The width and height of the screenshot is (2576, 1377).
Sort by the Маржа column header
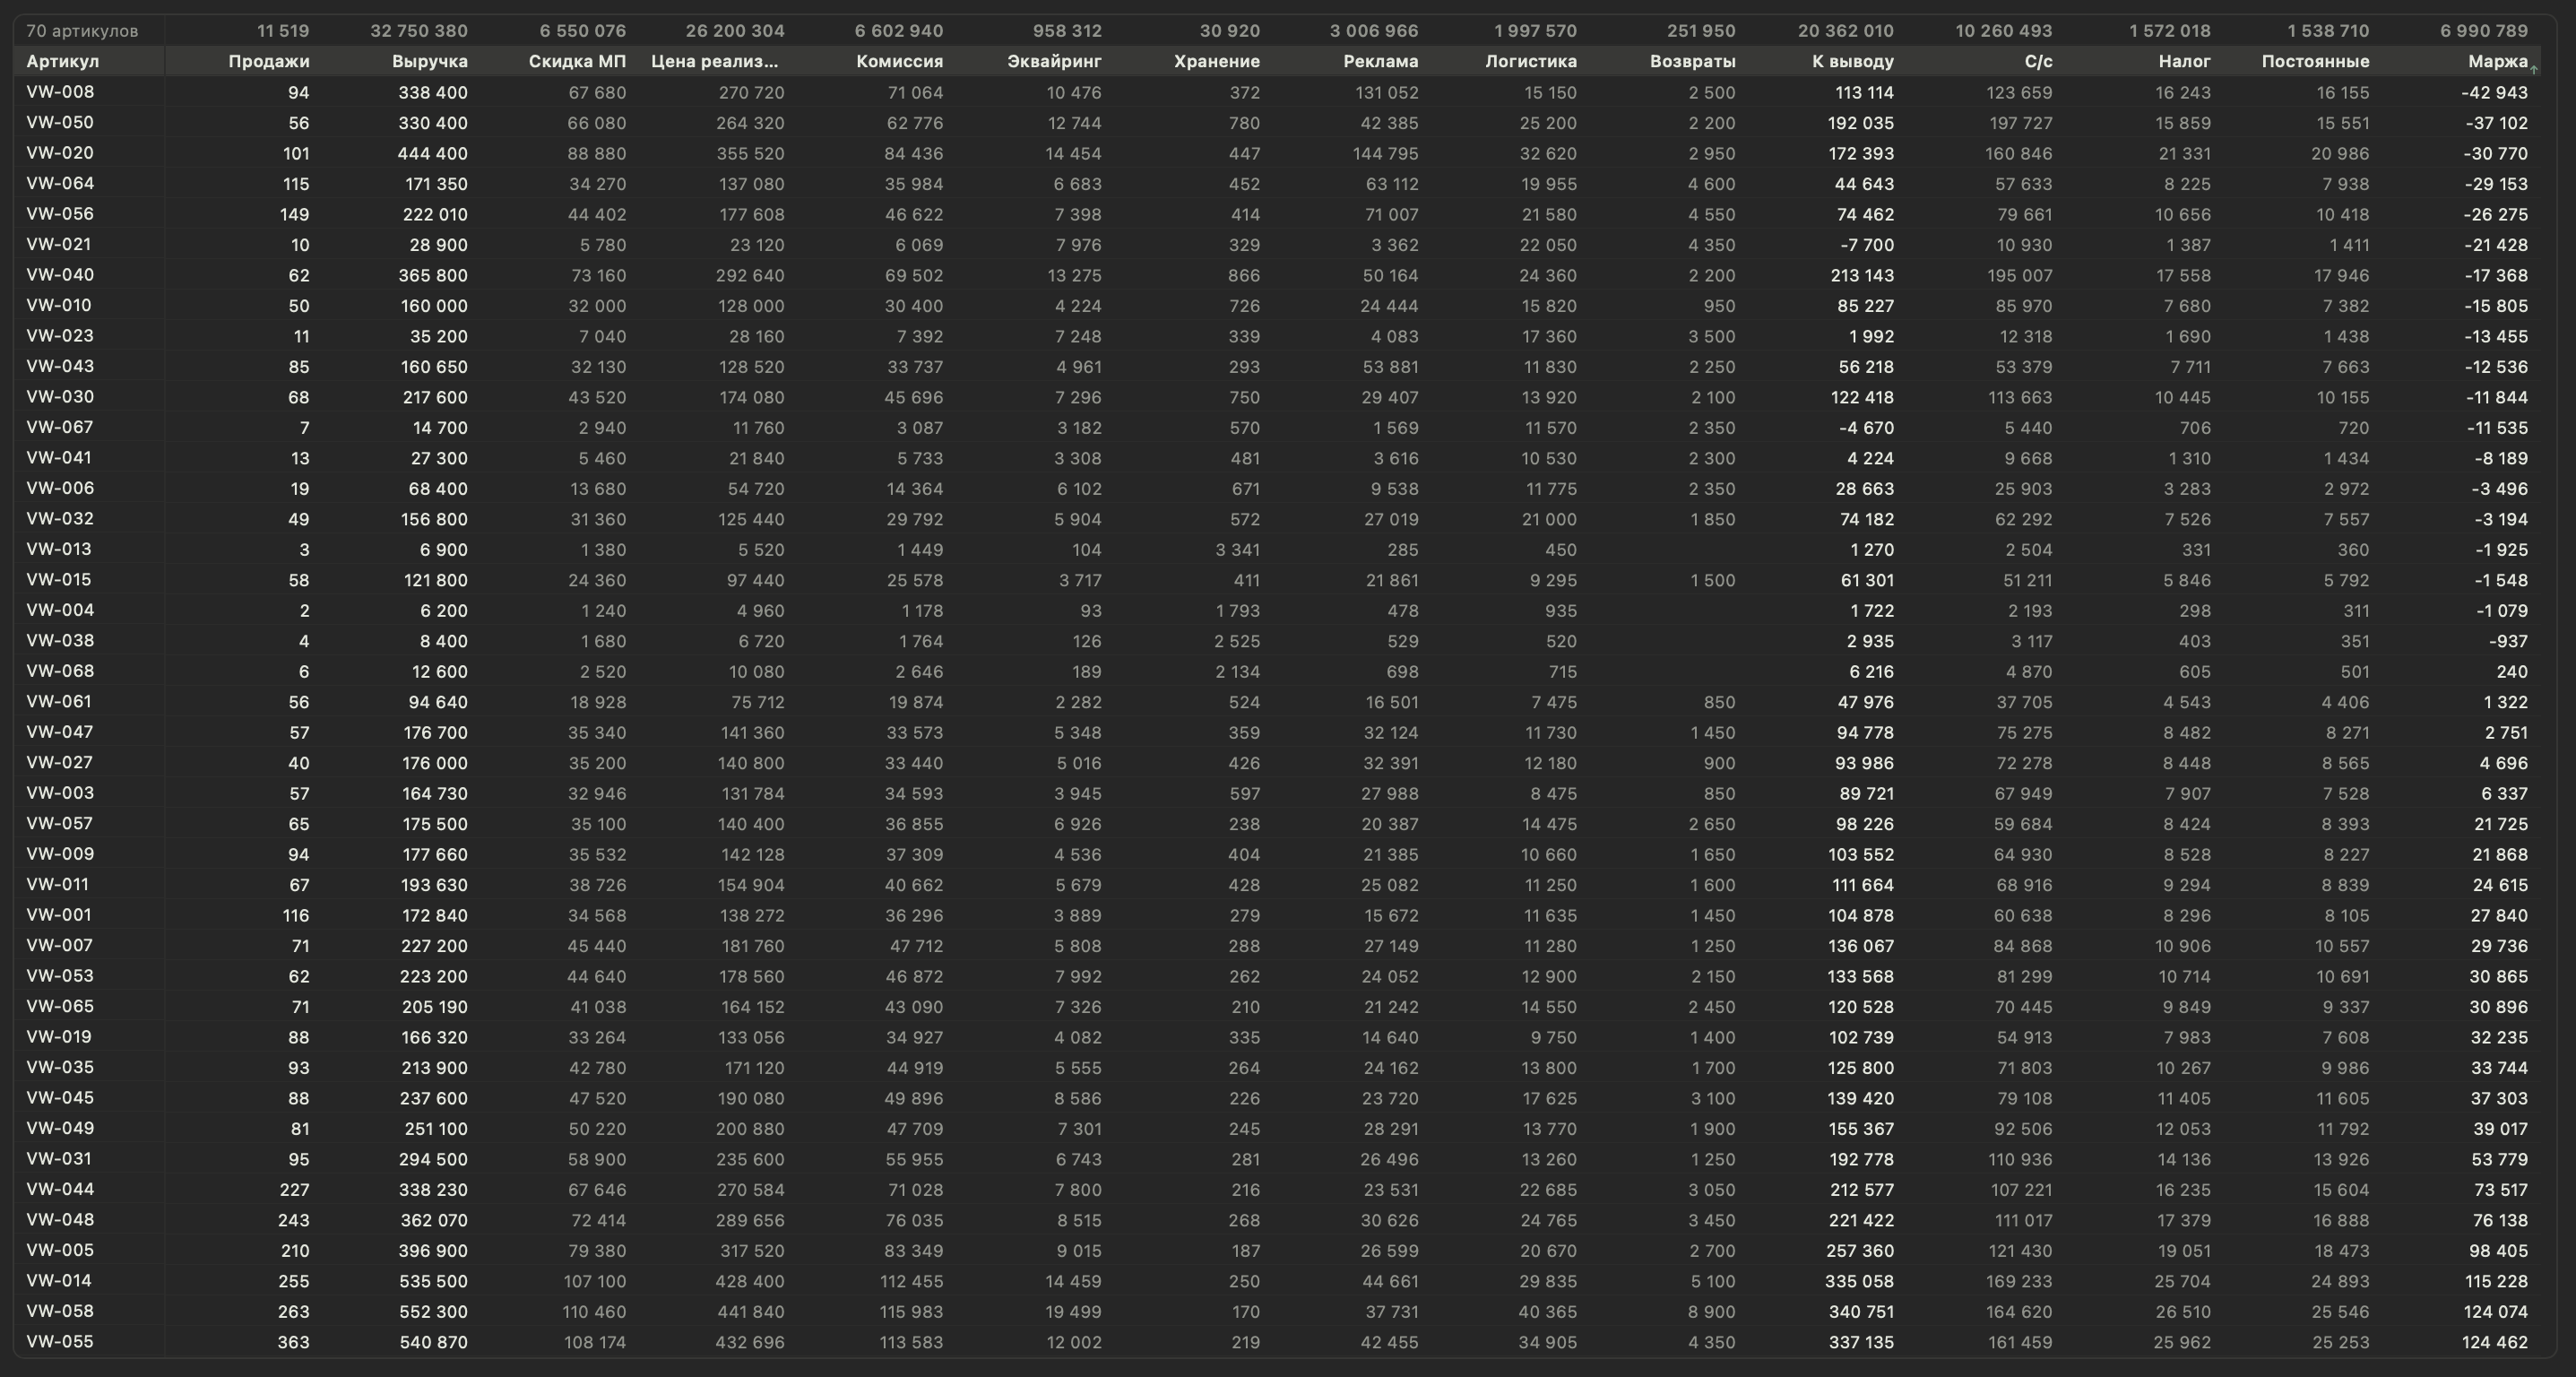(x=2496, y=61)
